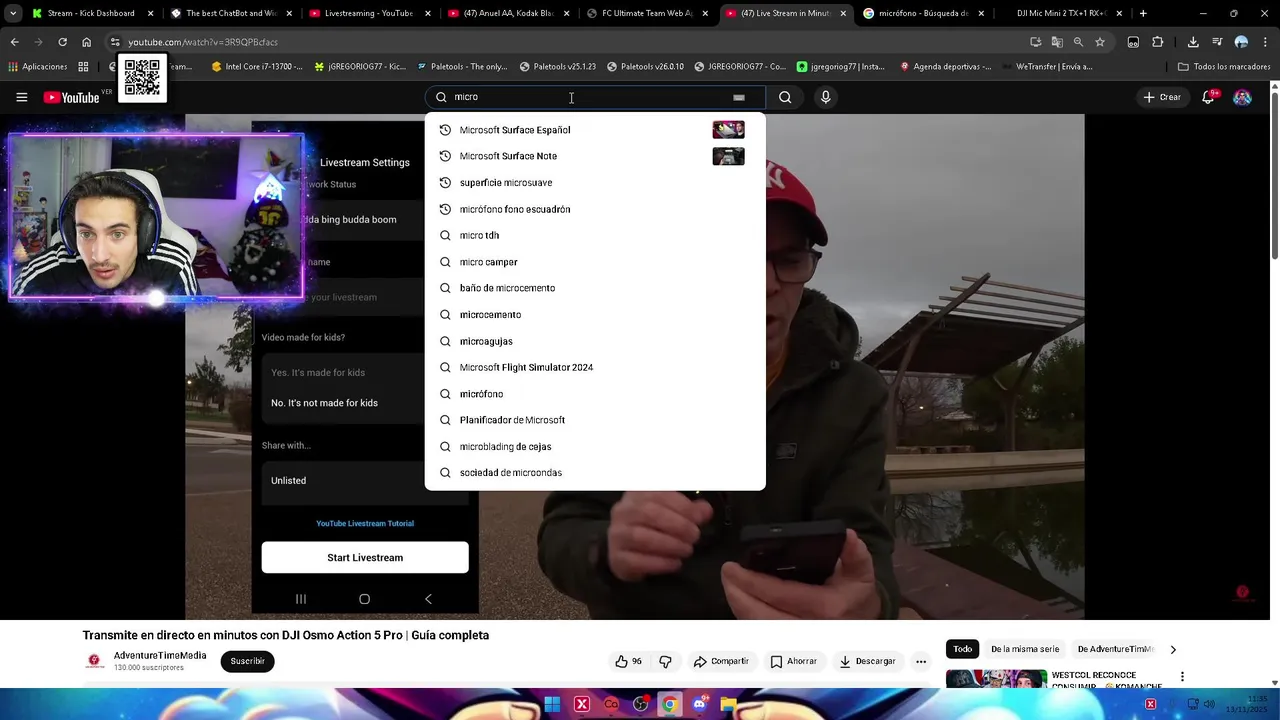Click the Descargar button
1280x720 pixels.
click(x=867, y=661)
